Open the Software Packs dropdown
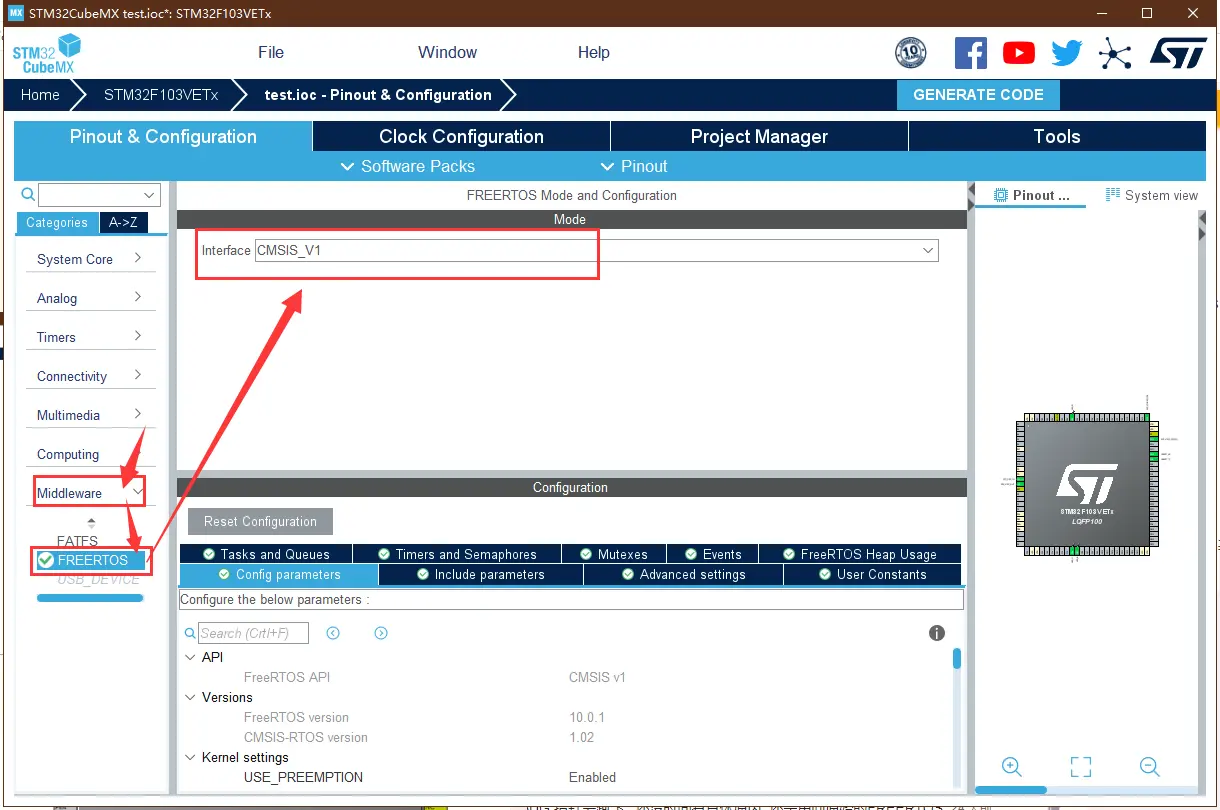 click(407, 166)
